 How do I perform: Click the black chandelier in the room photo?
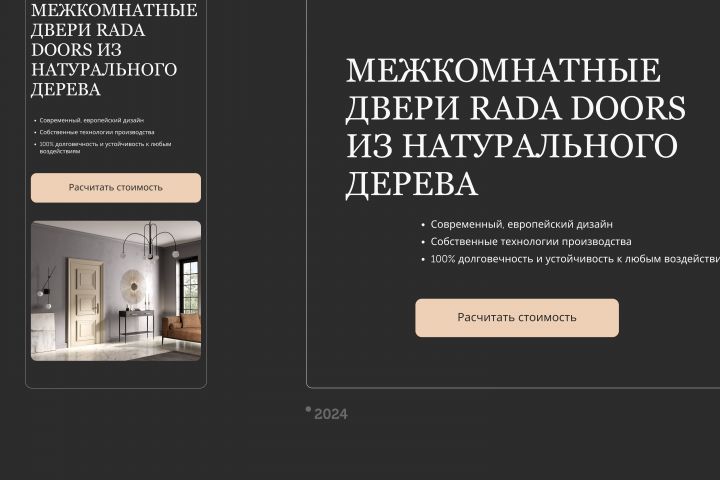click(151, 241)
